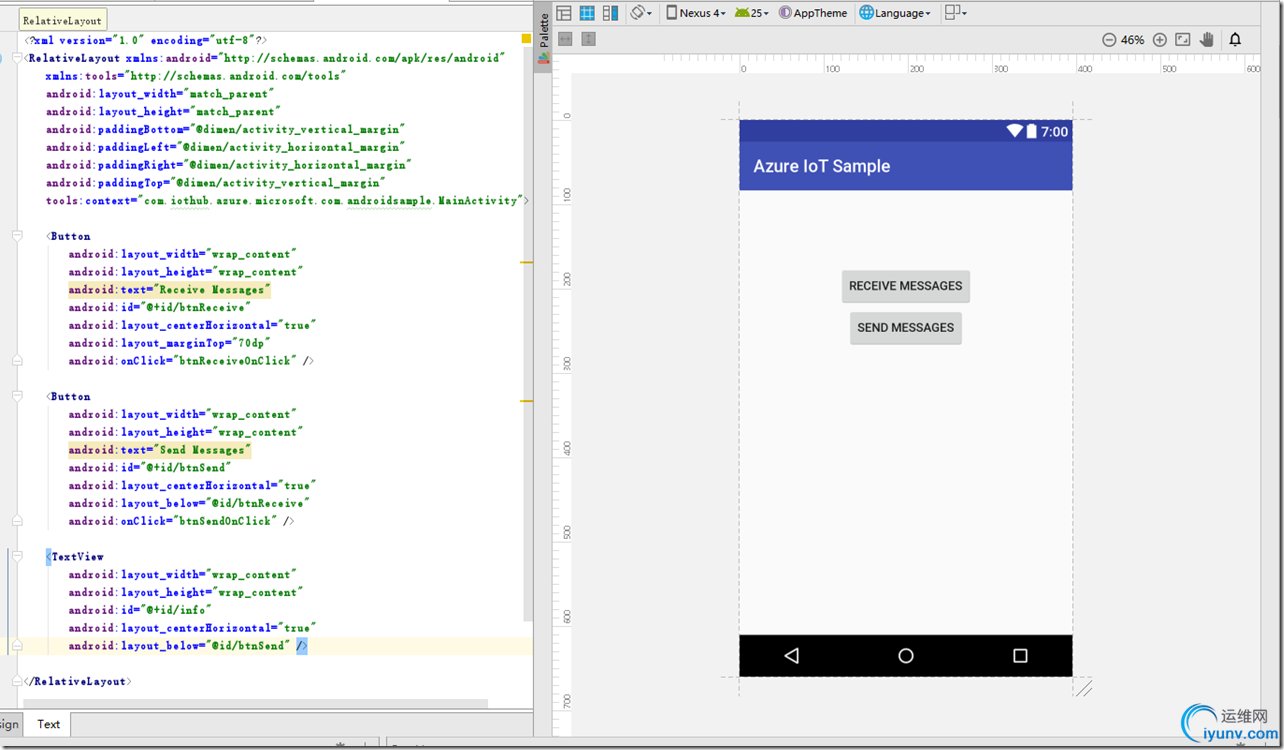Collapse the first Button tag fold marker
Viewport: 1284px width, 750px height.
[x=17, y=236]
